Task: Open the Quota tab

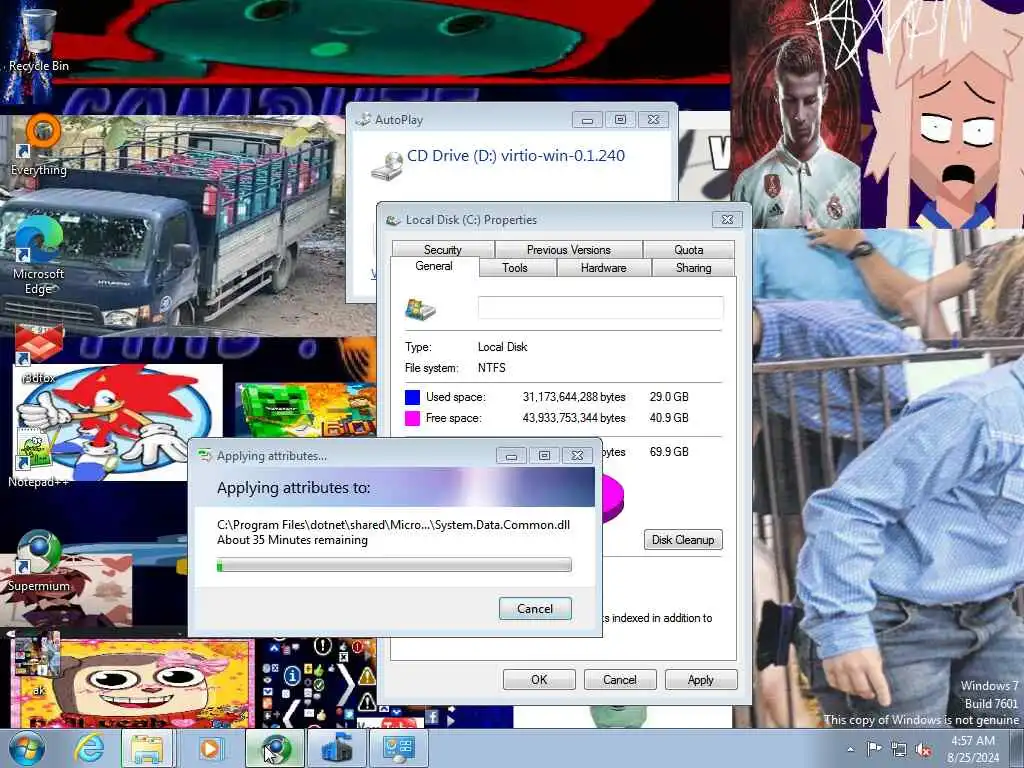Action: (x=689, y=249)
